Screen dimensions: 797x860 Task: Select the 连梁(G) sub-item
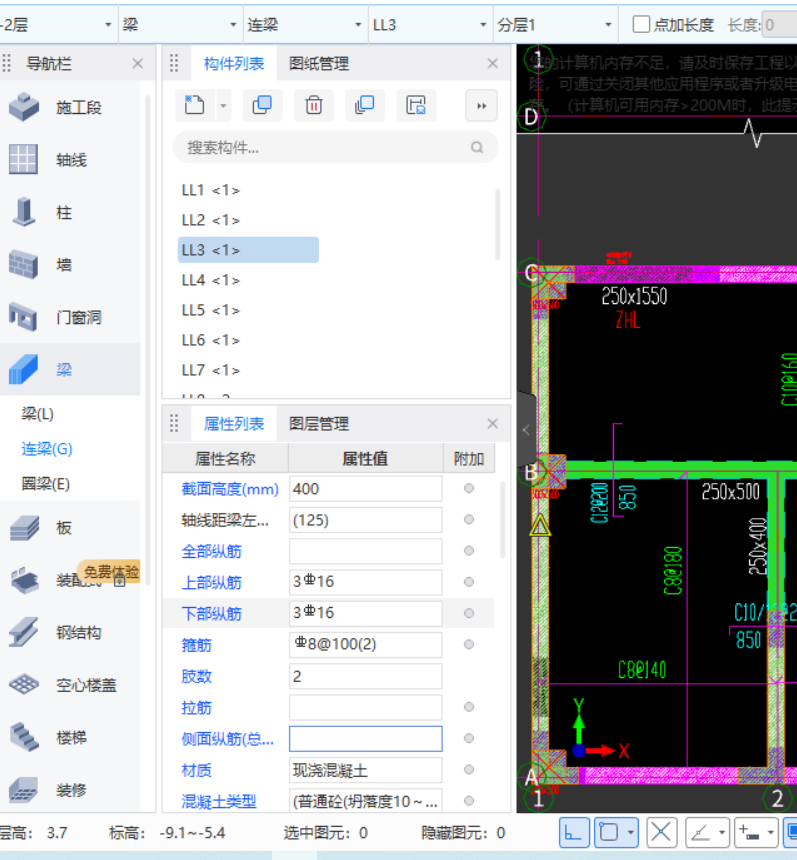pyautogui.click(x=47, y=449)
